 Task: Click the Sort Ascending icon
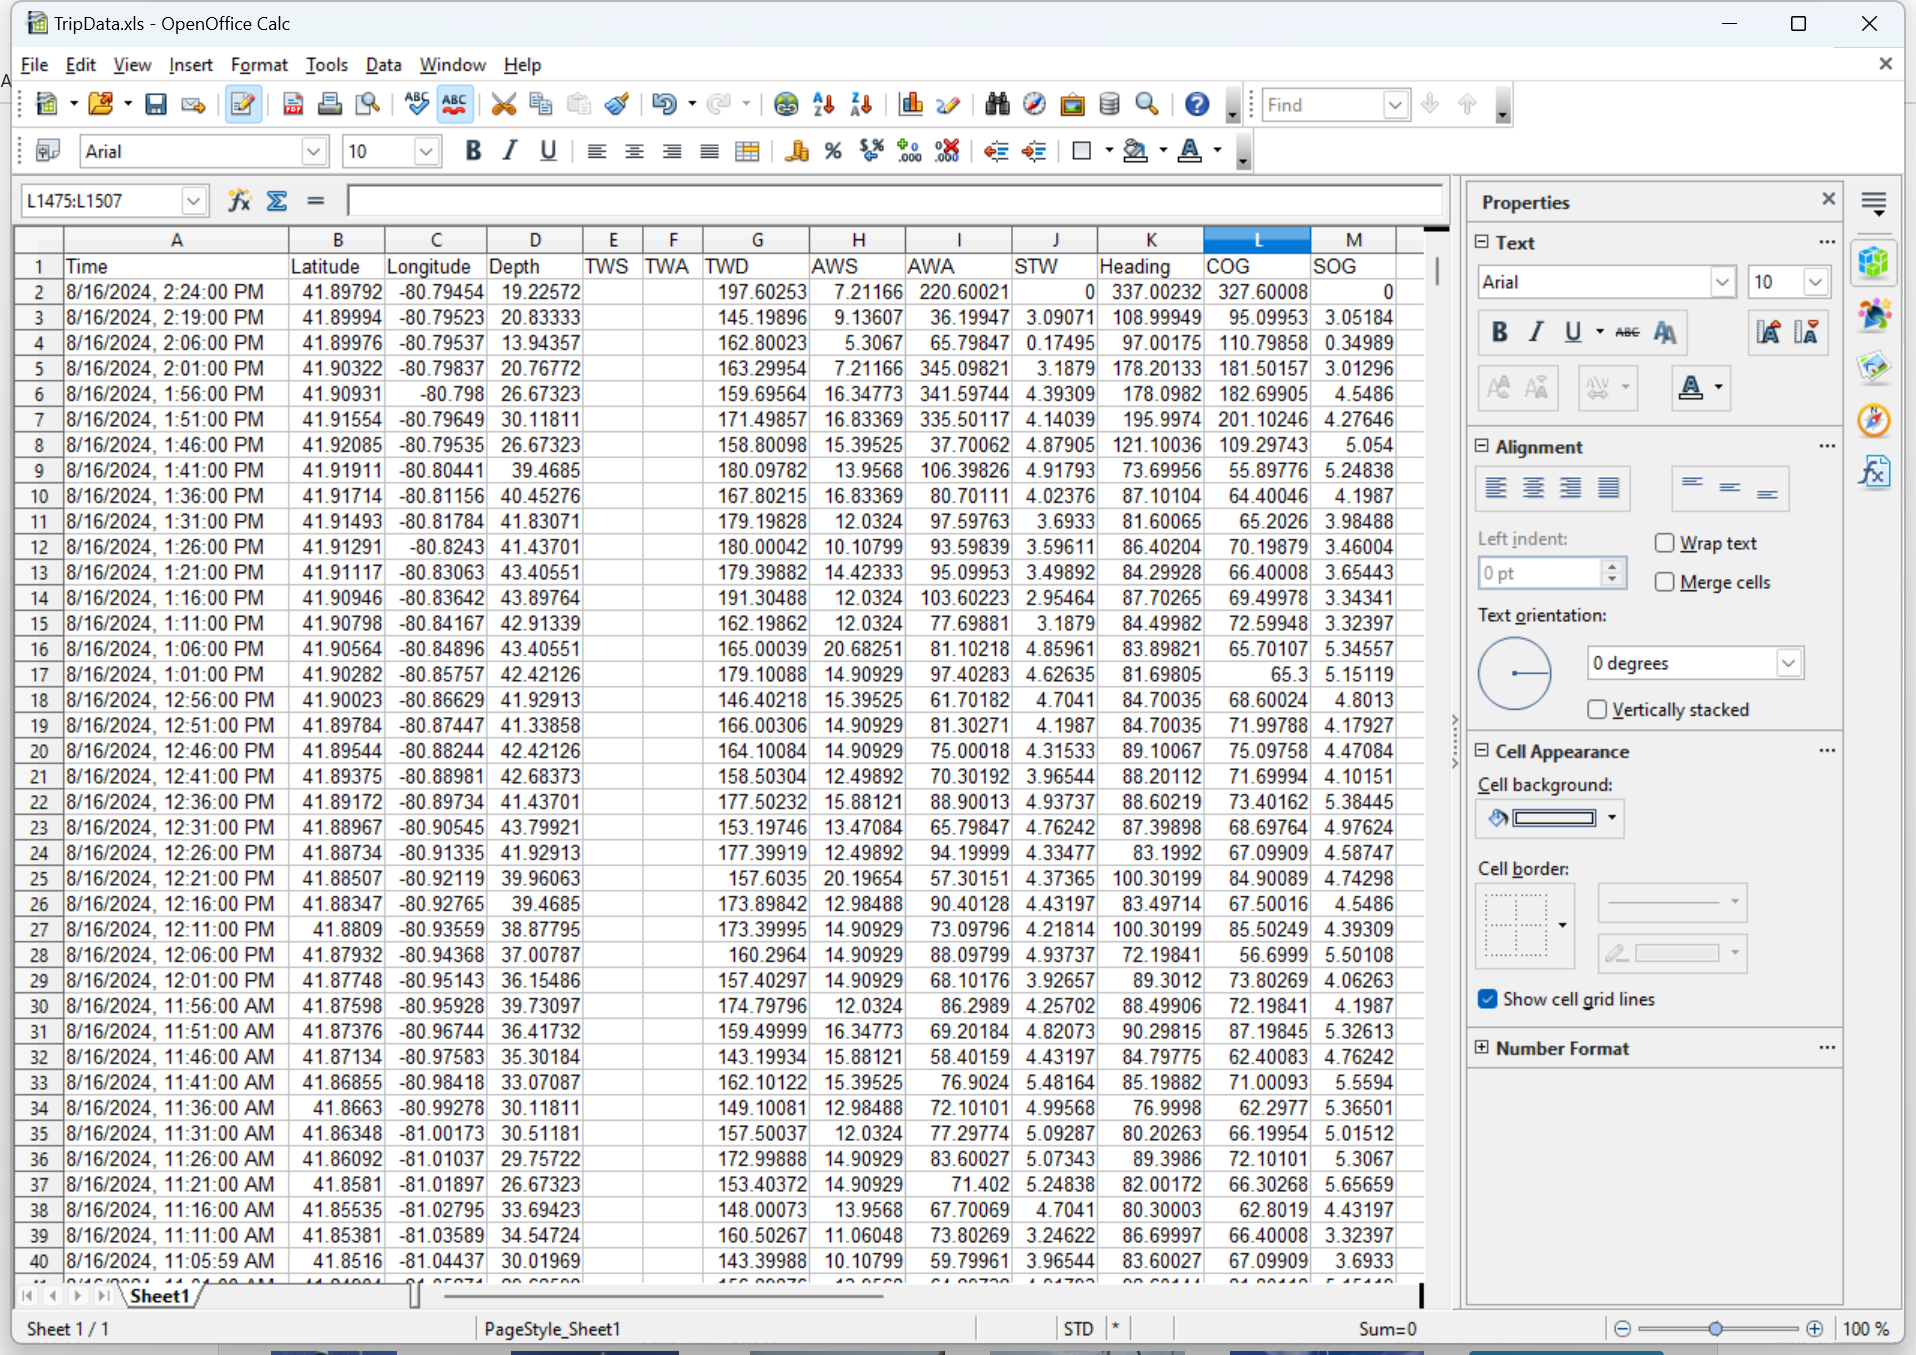tap(824, 104)
